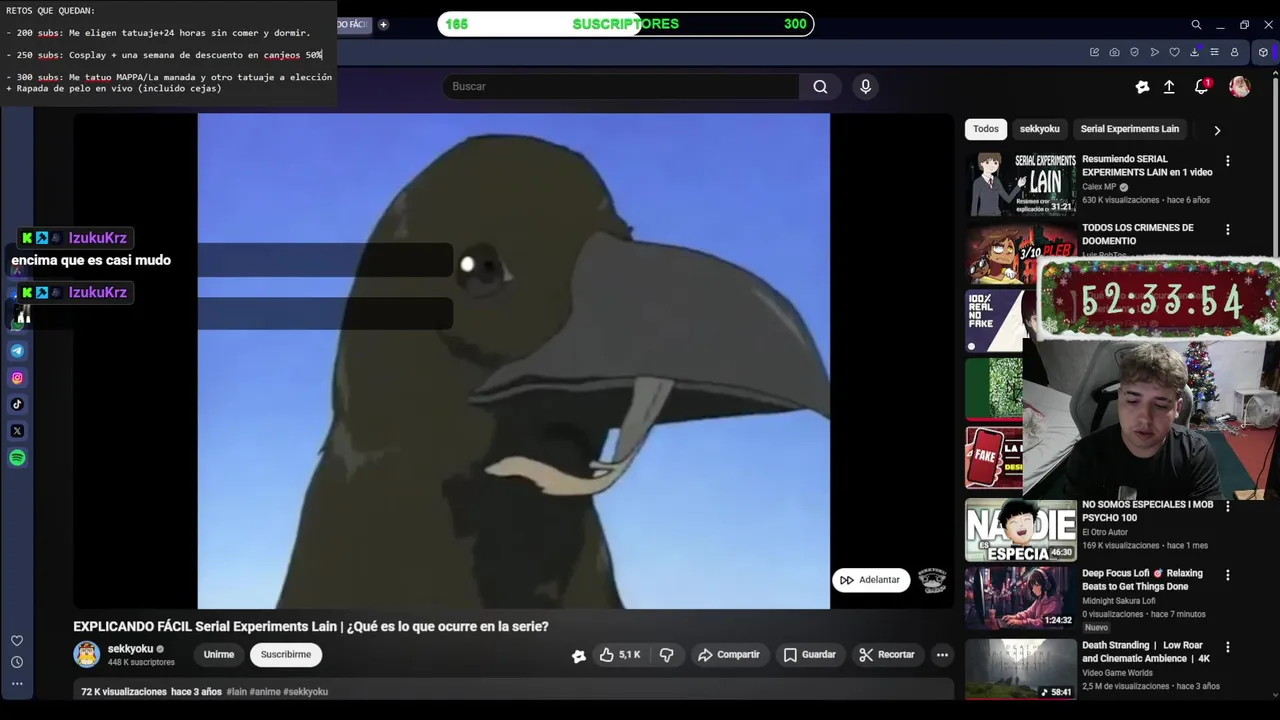Dislike the video with thumbs down

(x=666, y=655)
